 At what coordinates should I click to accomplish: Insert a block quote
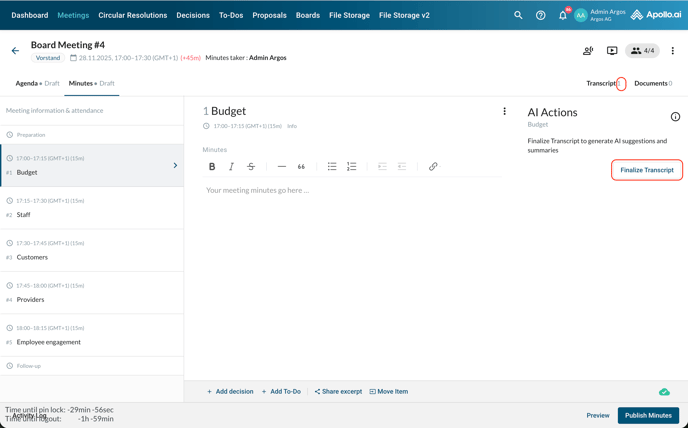click(x=301, y=167)
